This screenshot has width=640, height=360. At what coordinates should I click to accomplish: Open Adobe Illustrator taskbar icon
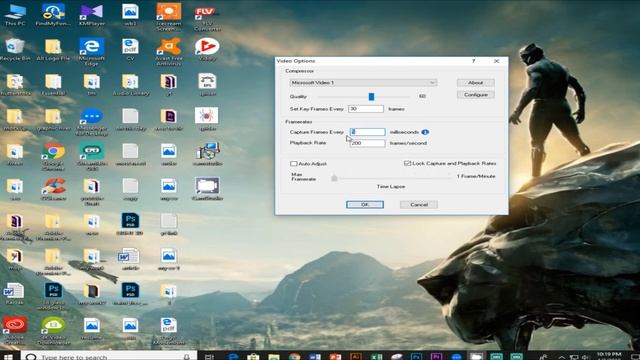point(356,356)
